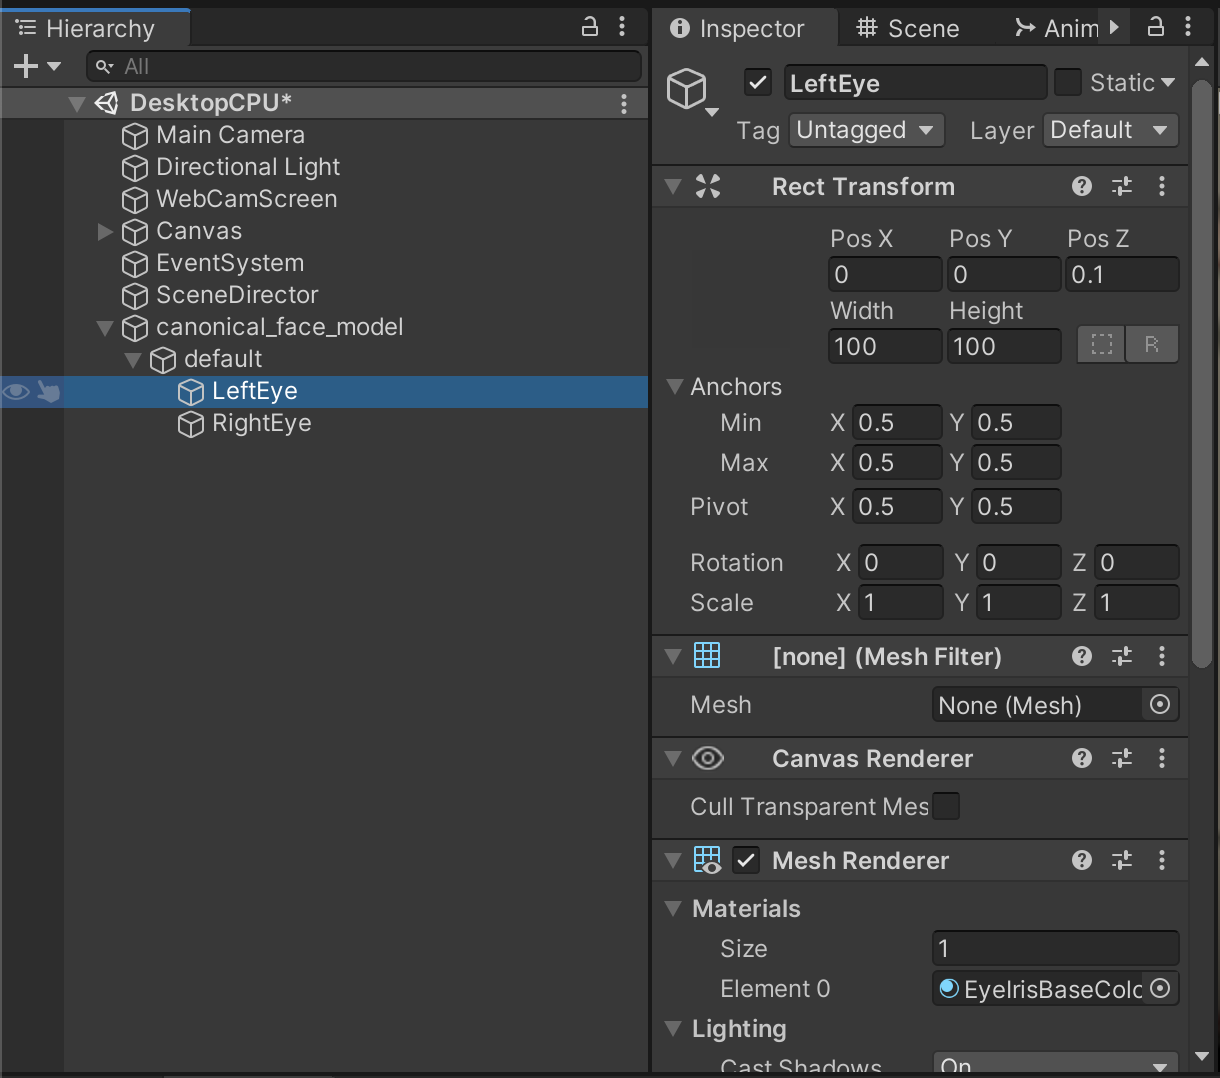
Task: Click the R button next to Height
Action: (x=1152, y=344)
